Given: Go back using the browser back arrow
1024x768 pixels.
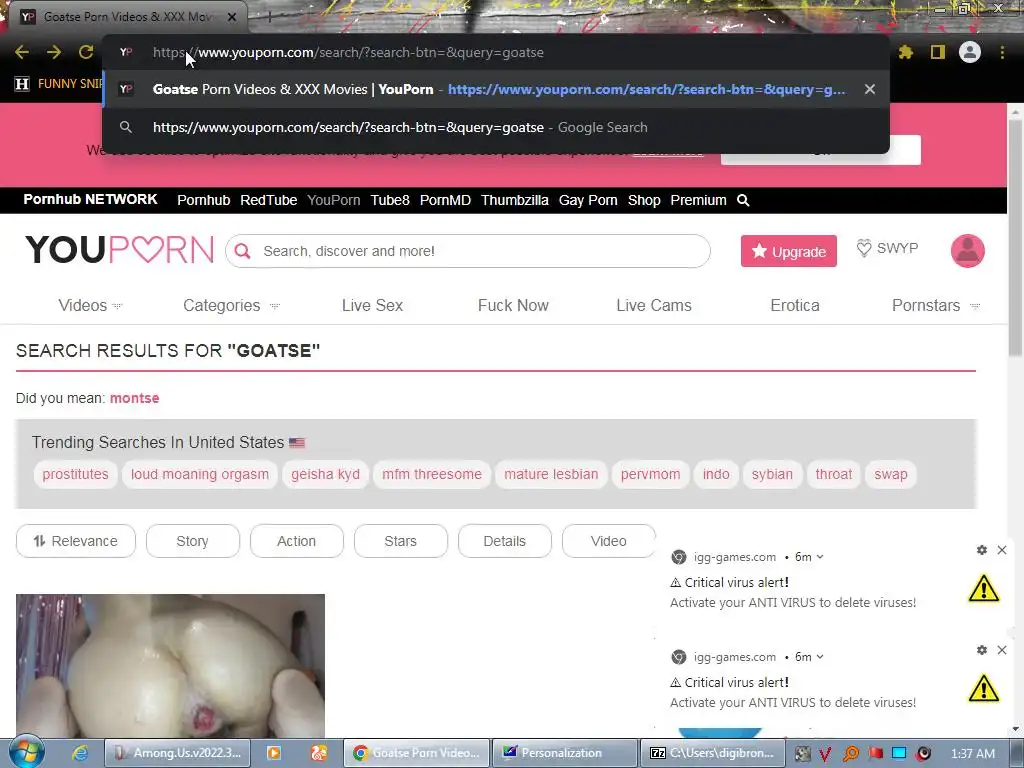Looking at the screenshot, I should pos(22,52).
